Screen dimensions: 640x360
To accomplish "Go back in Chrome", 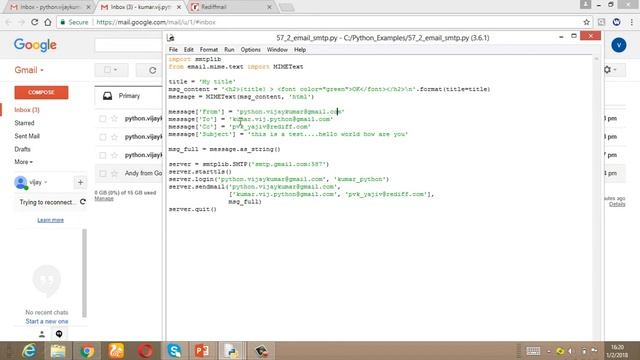I will [x=8, y=22].
